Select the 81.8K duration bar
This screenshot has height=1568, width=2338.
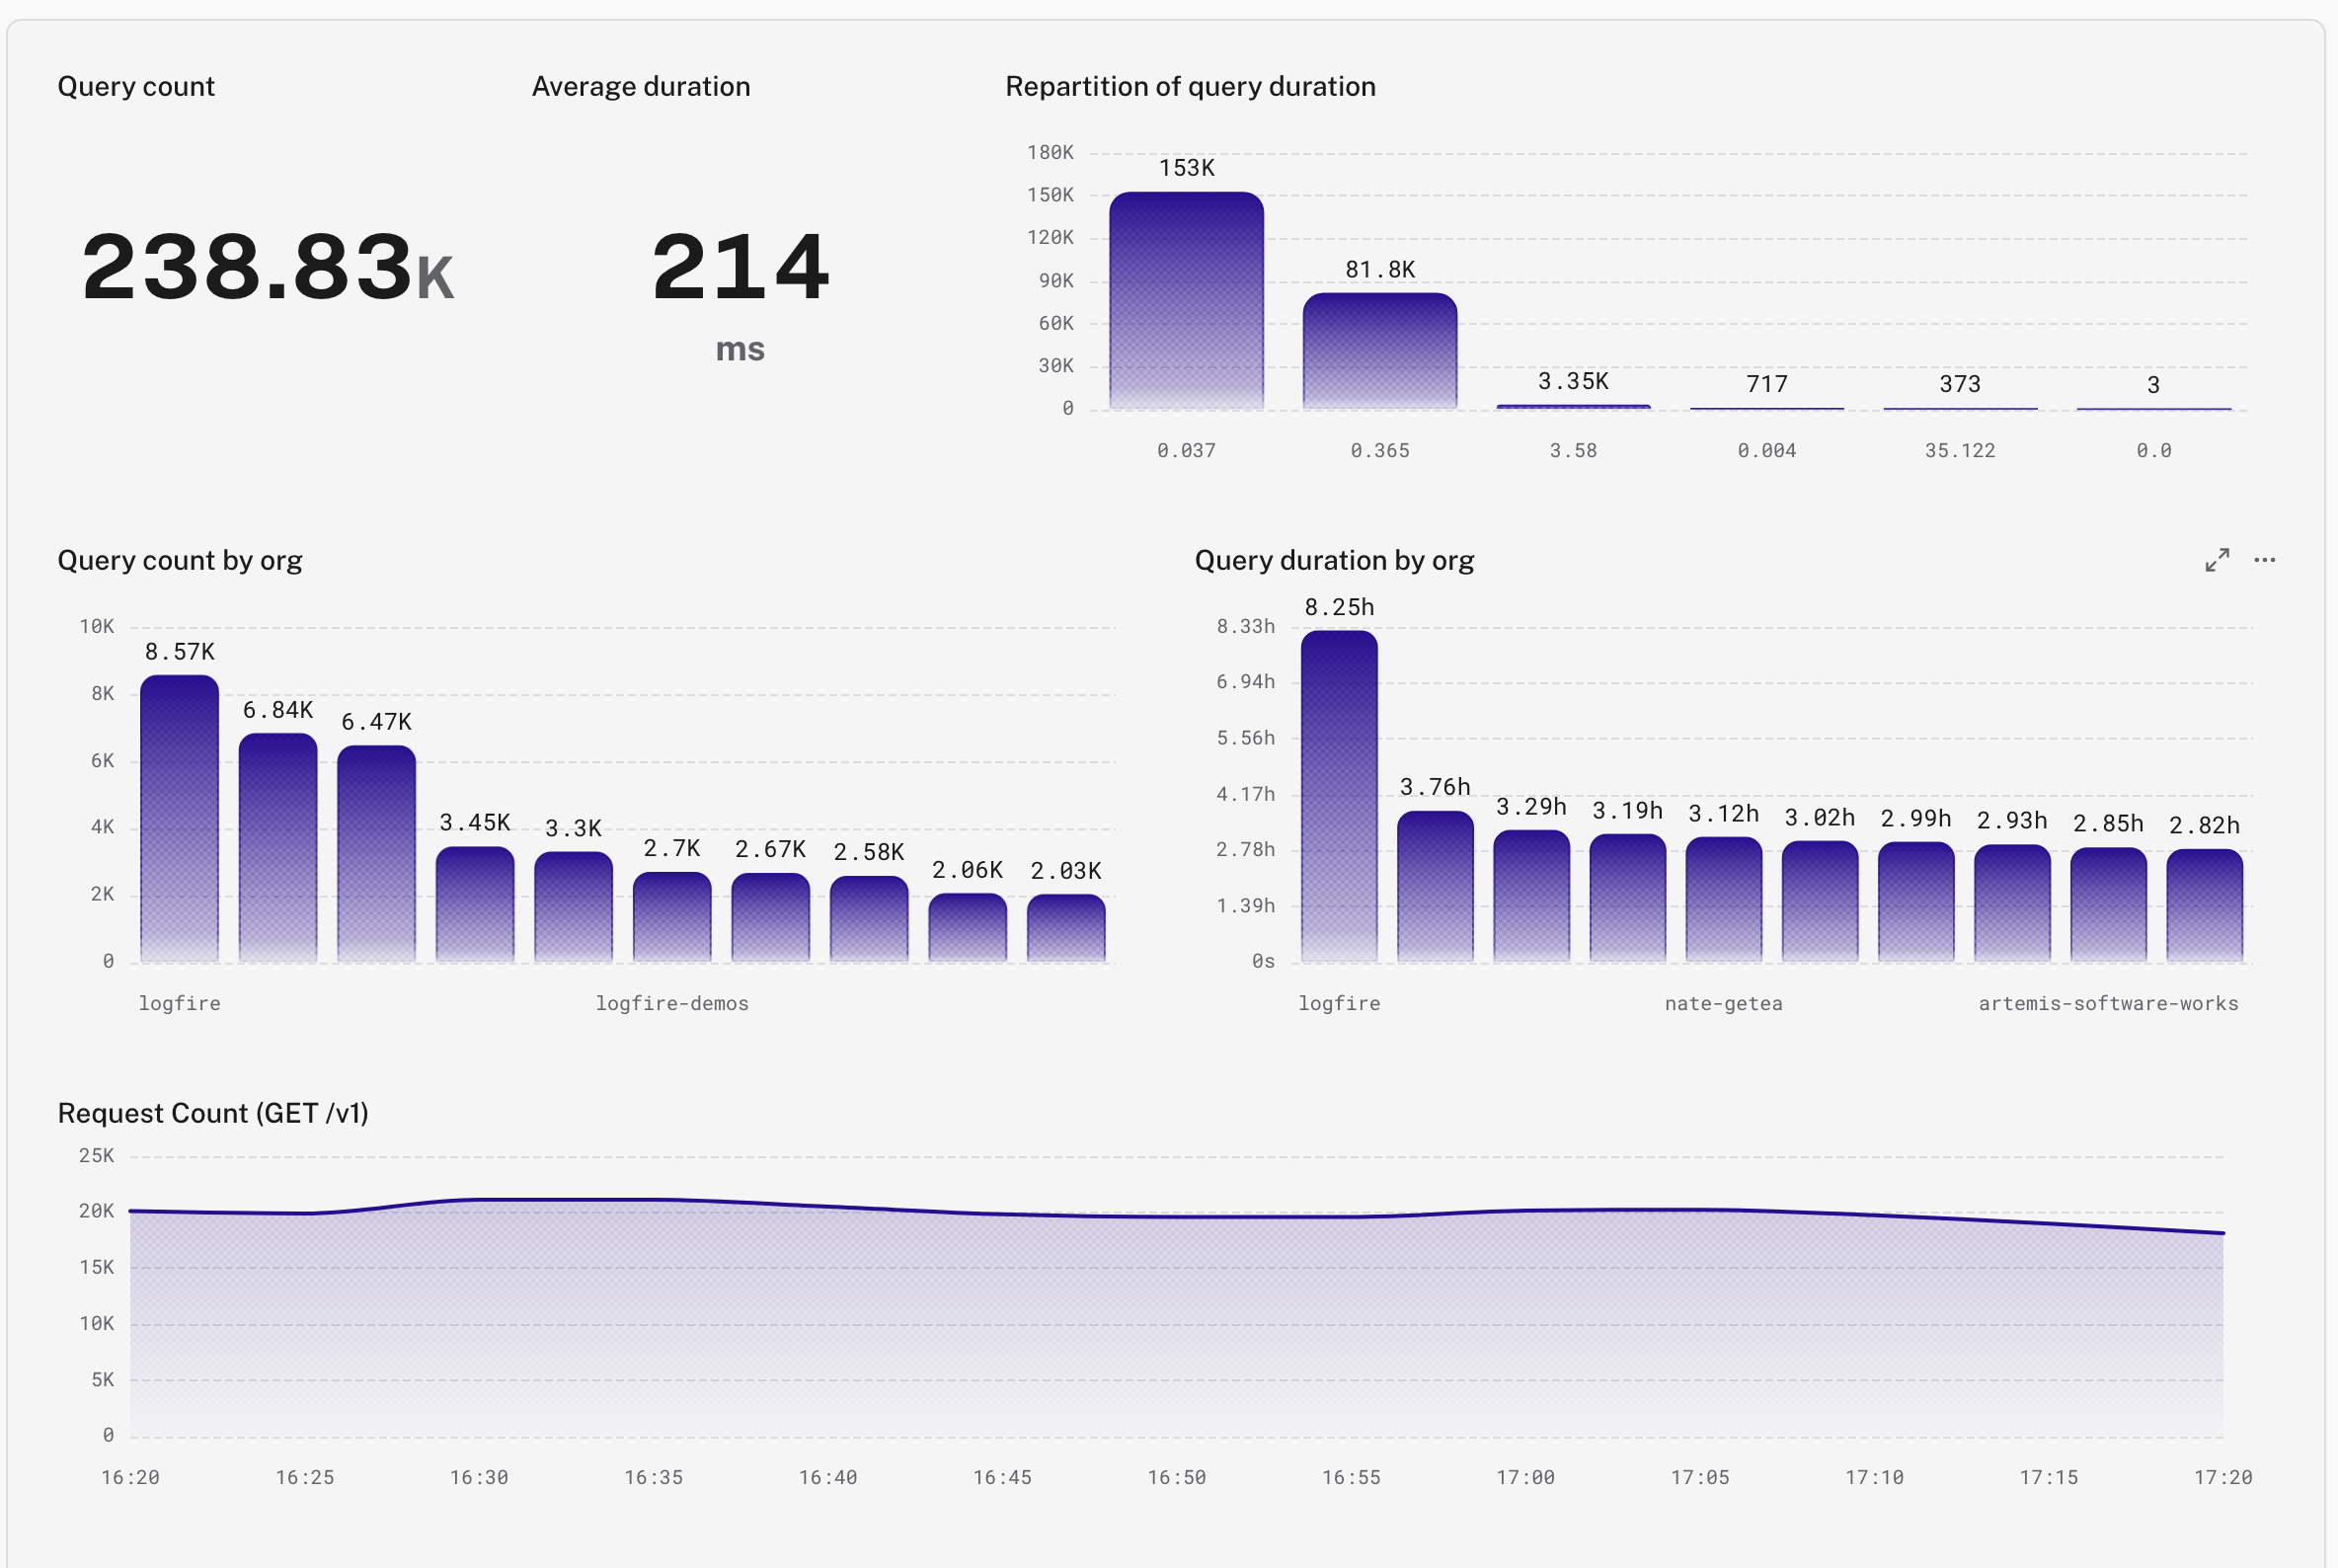click(1380, 351)
